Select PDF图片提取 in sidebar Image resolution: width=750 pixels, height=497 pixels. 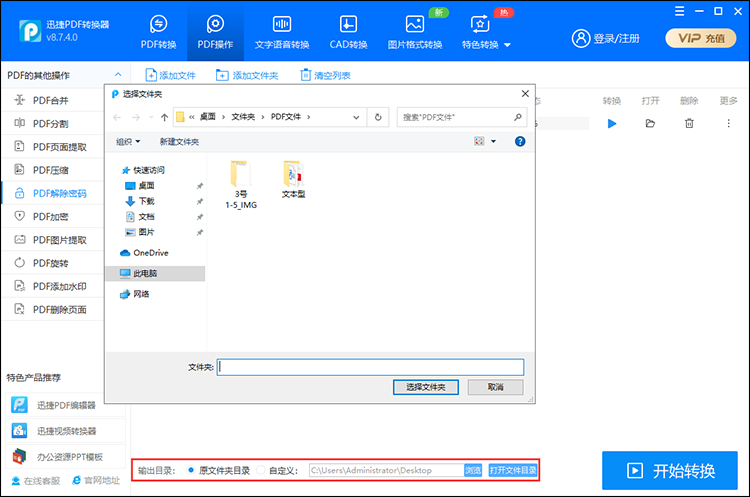pyautogui.click(x=53, y=240)
